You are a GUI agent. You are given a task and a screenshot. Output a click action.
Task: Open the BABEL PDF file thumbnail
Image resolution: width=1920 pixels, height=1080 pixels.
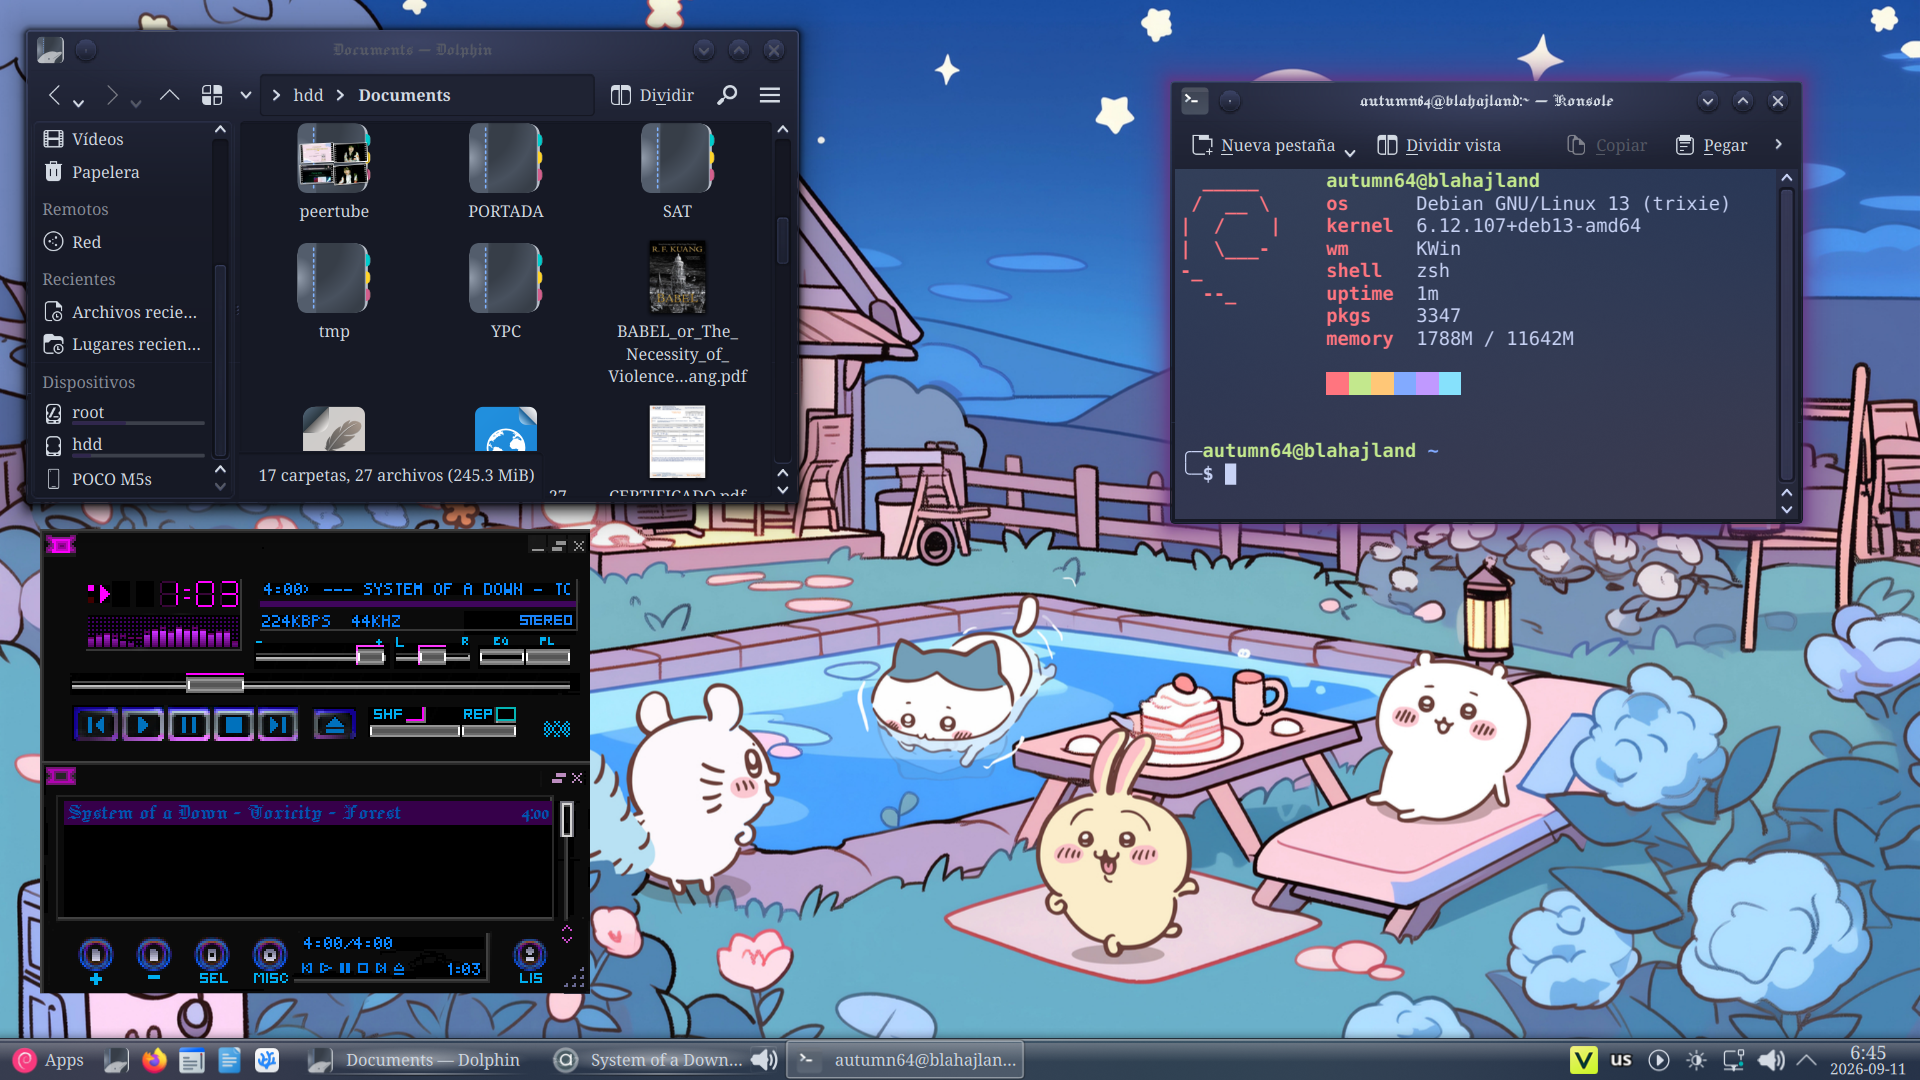click(x=677, y=277)
